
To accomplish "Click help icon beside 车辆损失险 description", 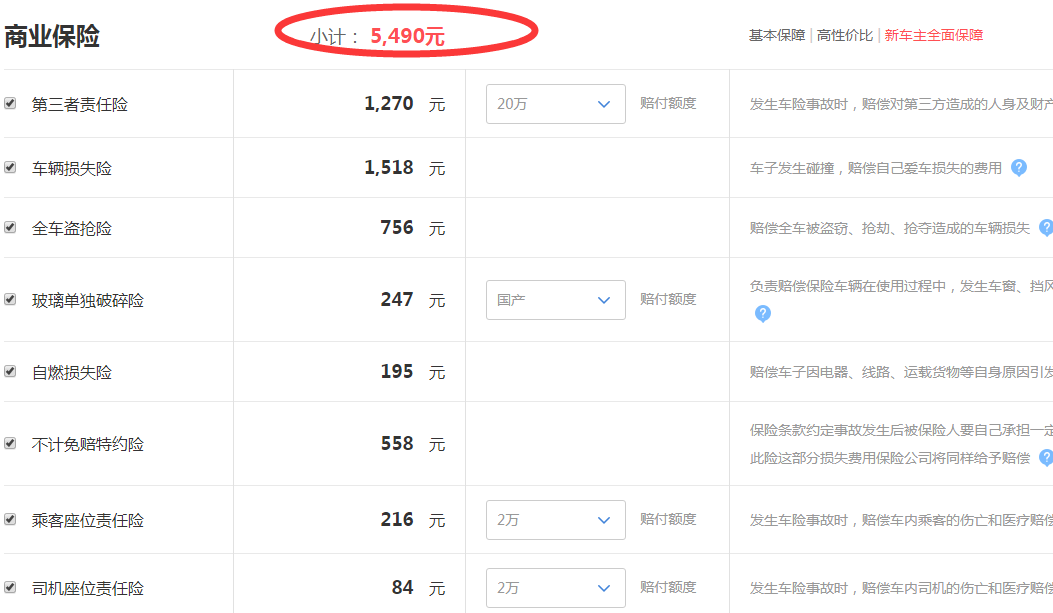I will [1019, 168].
